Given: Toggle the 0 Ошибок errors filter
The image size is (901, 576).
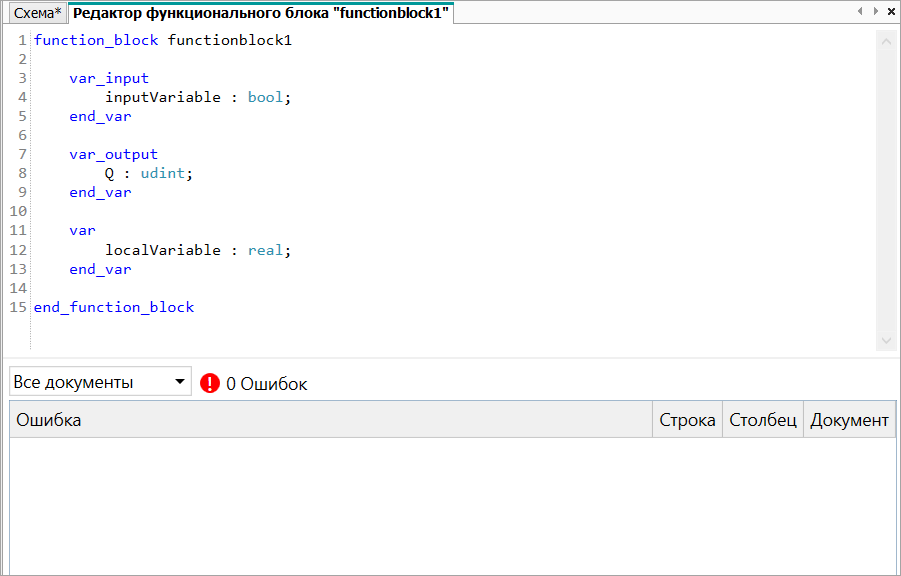Looking at the screenshot, I should coord(266,384).
